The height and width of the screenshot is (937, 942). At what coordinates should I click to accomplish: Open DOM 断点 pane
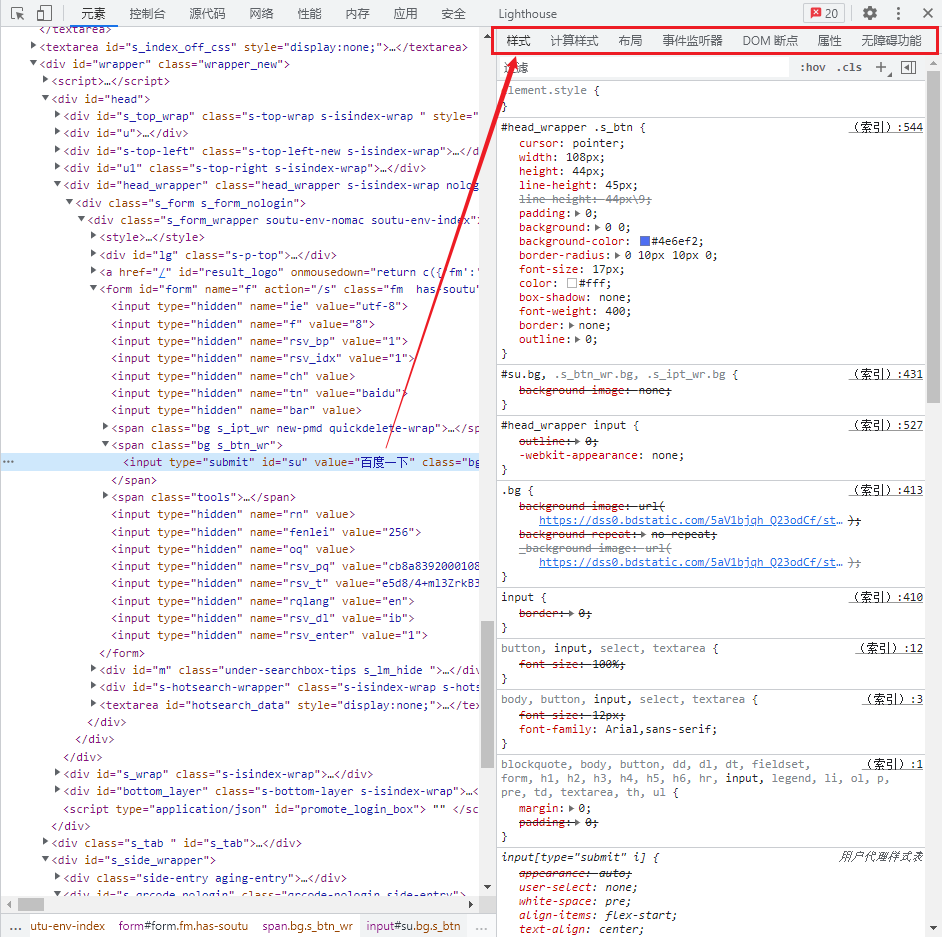coord(770,40)
